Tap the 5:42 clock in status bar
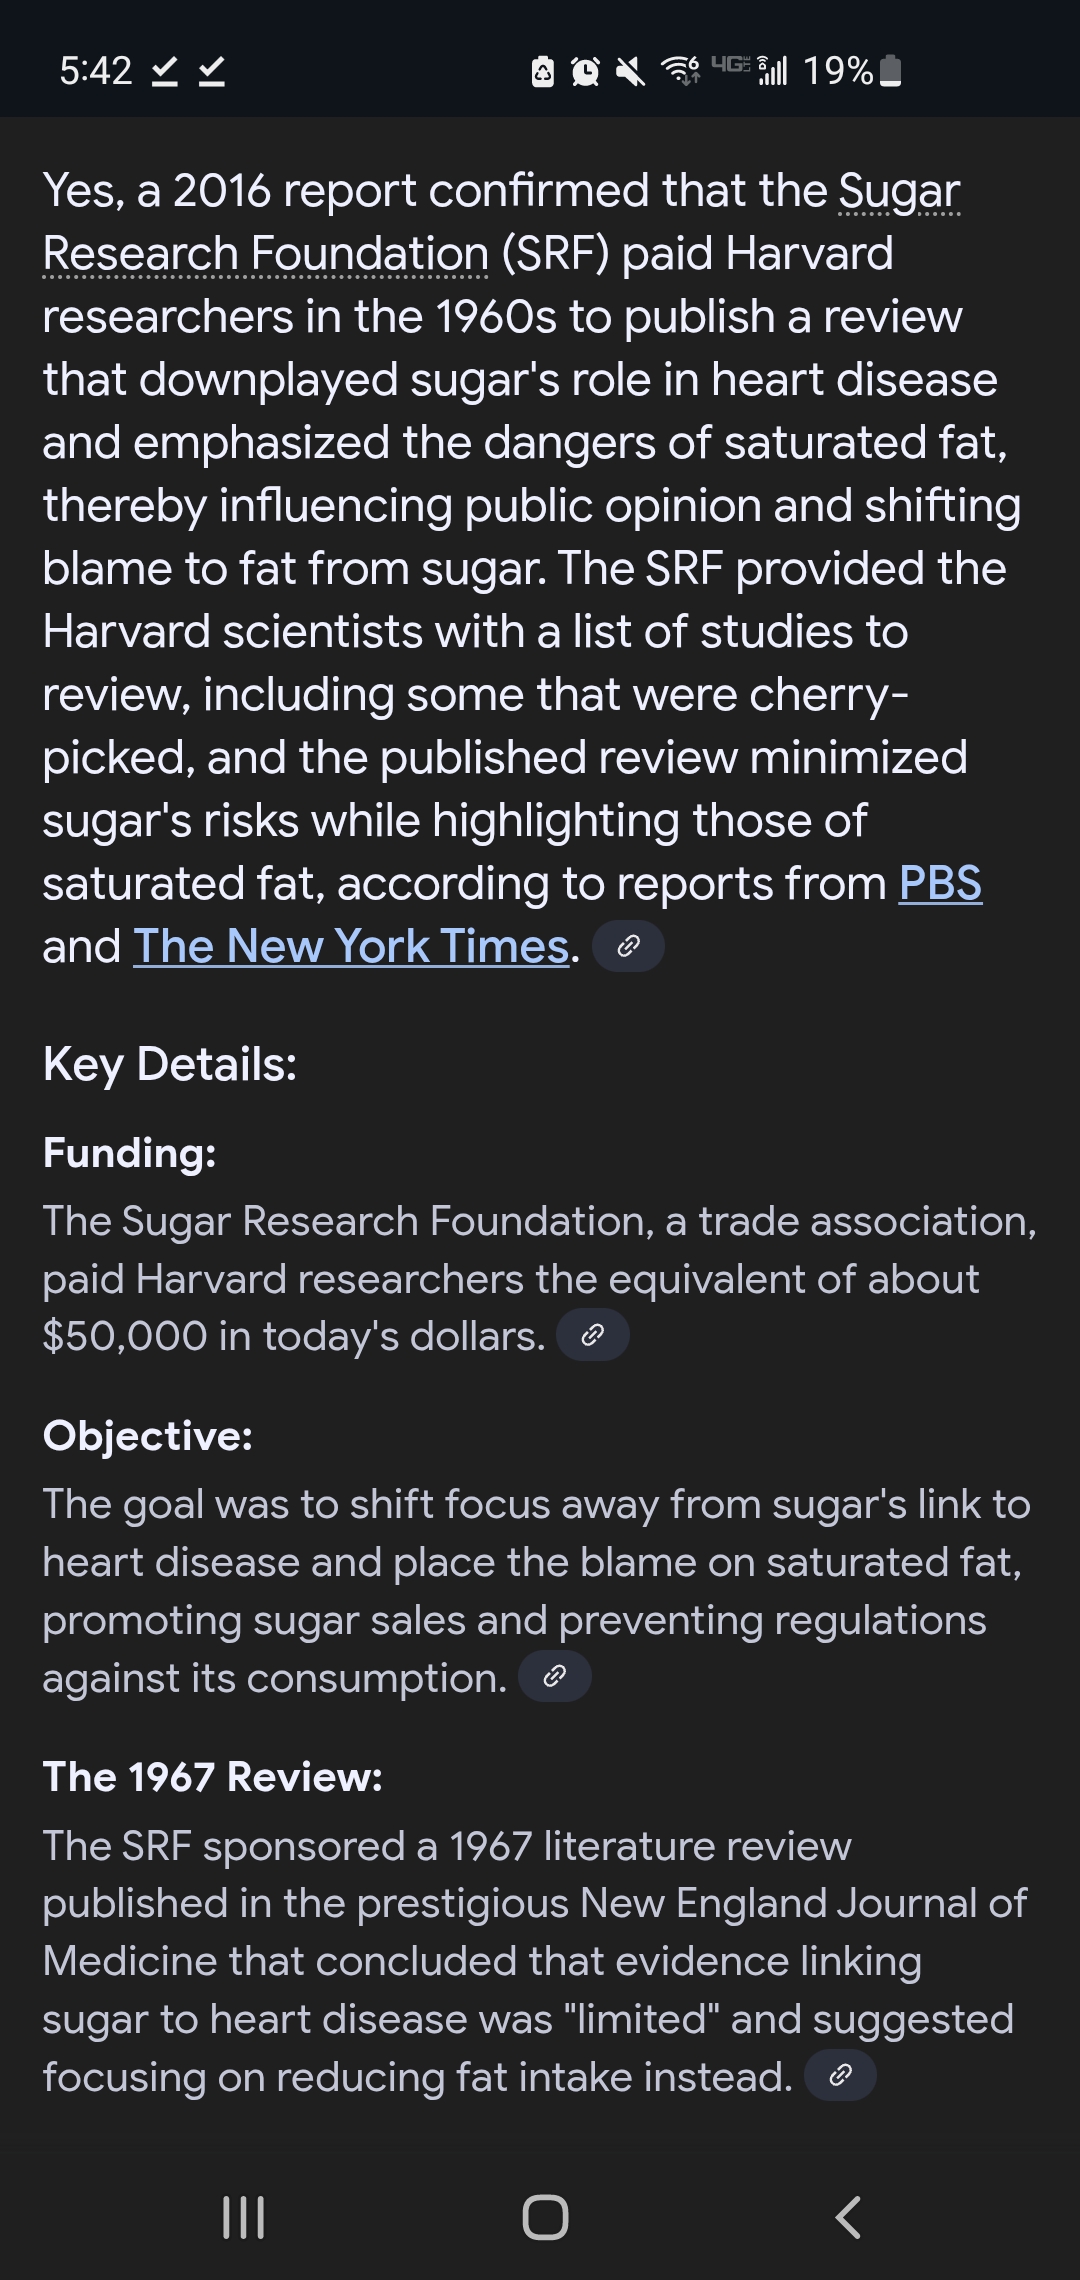1080x2280 pixels. point(96,71)
